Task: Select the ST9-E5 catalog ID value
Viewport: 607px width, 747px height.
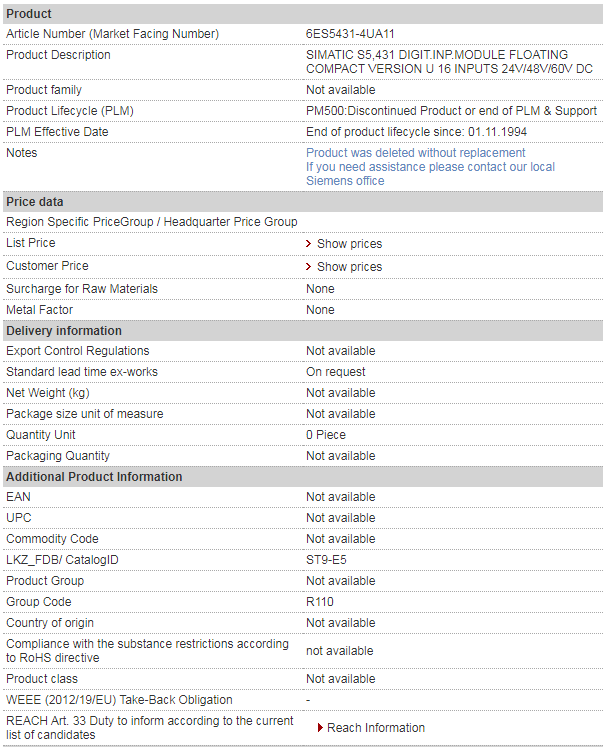Action: 326,560
